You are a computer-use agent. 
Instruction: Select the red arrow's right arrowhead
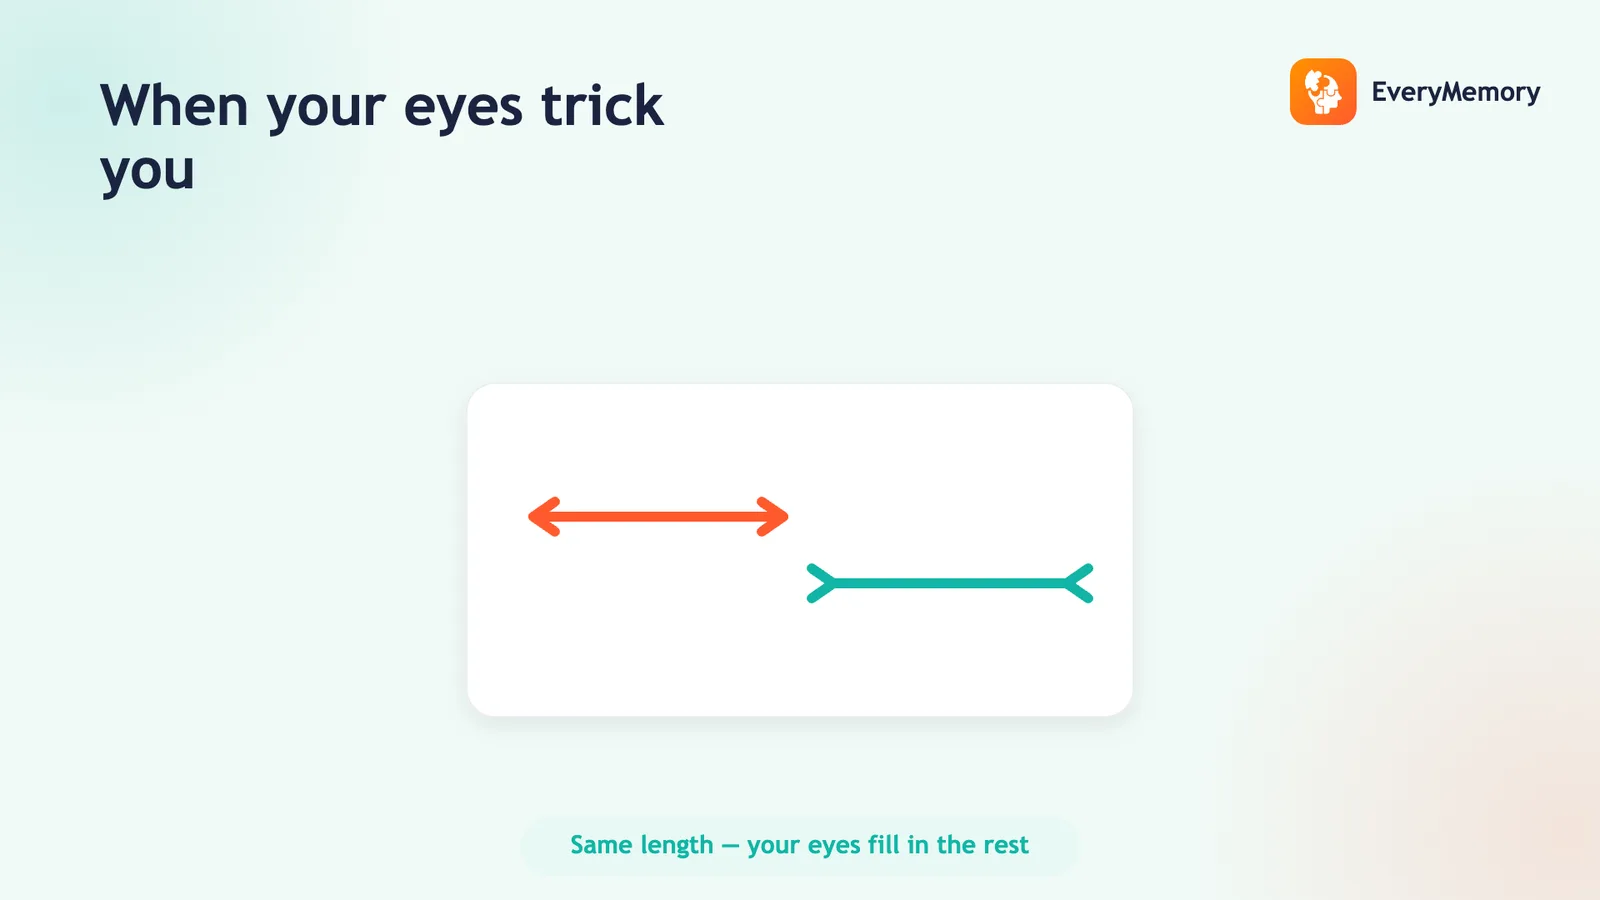(773, 517)
